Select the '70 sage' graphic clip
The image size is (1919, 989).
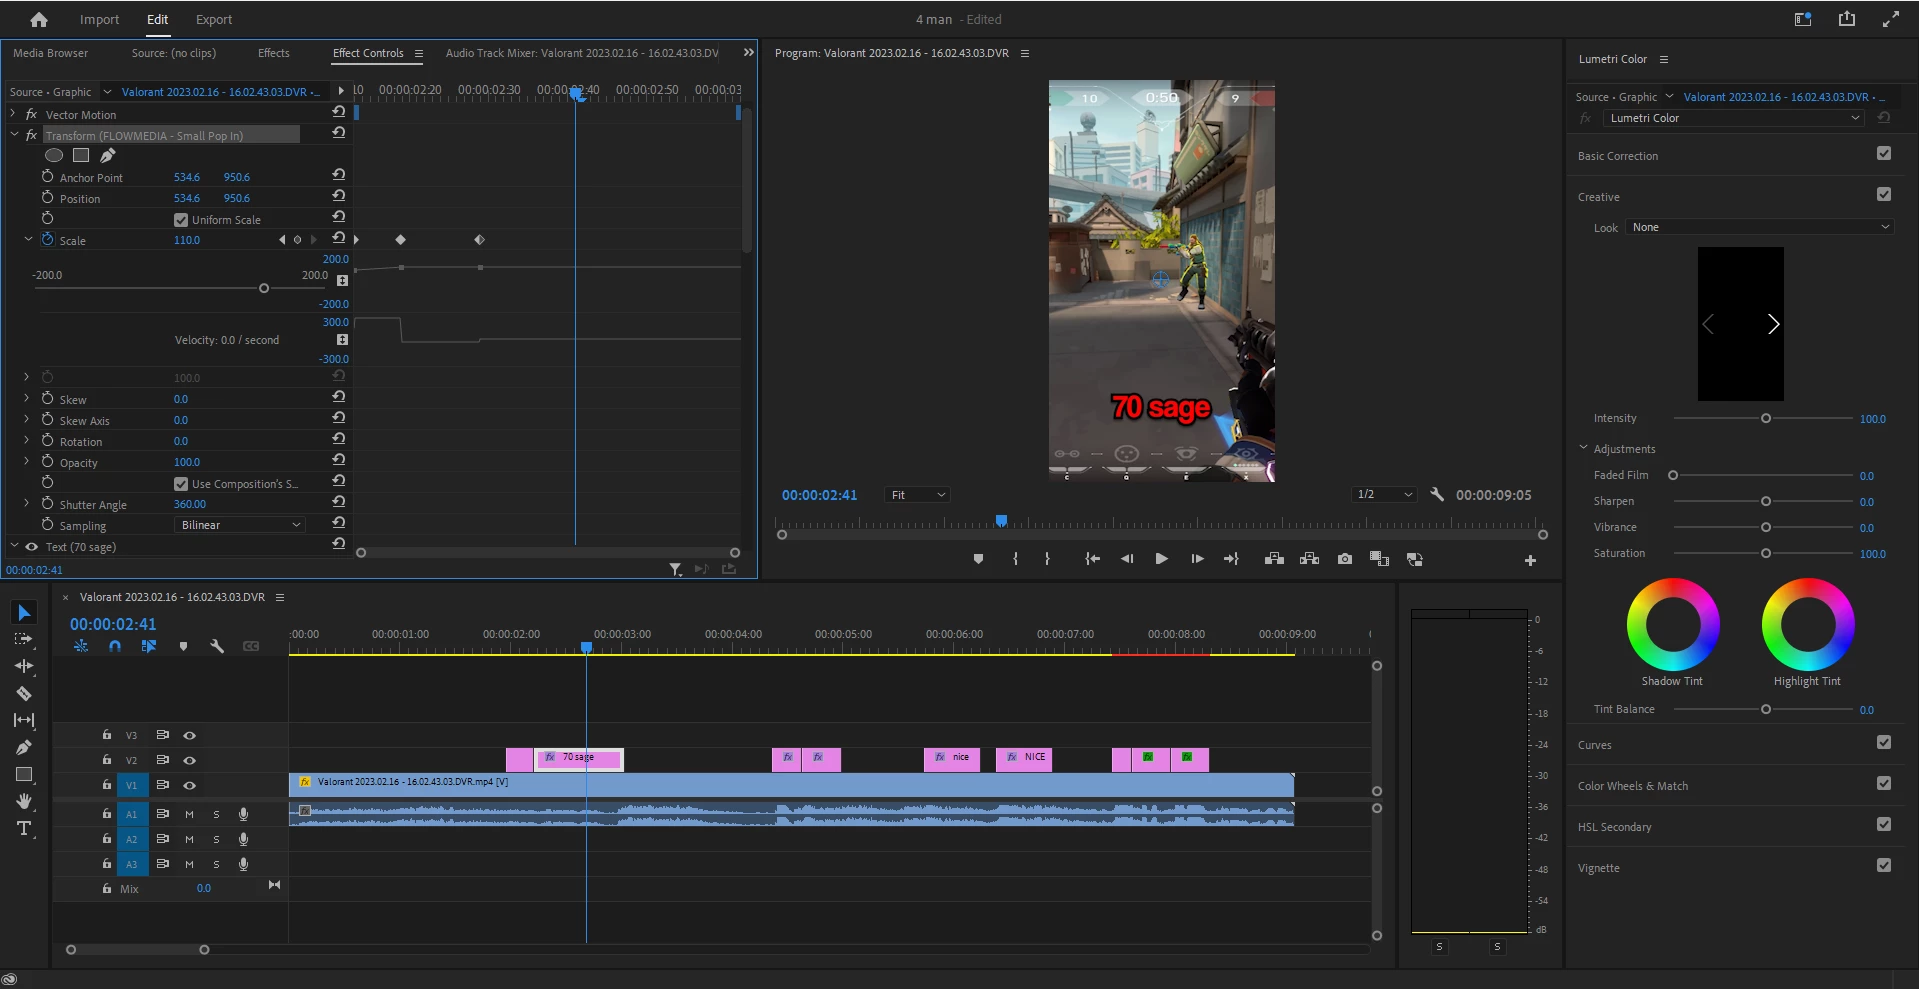point(579,759)
